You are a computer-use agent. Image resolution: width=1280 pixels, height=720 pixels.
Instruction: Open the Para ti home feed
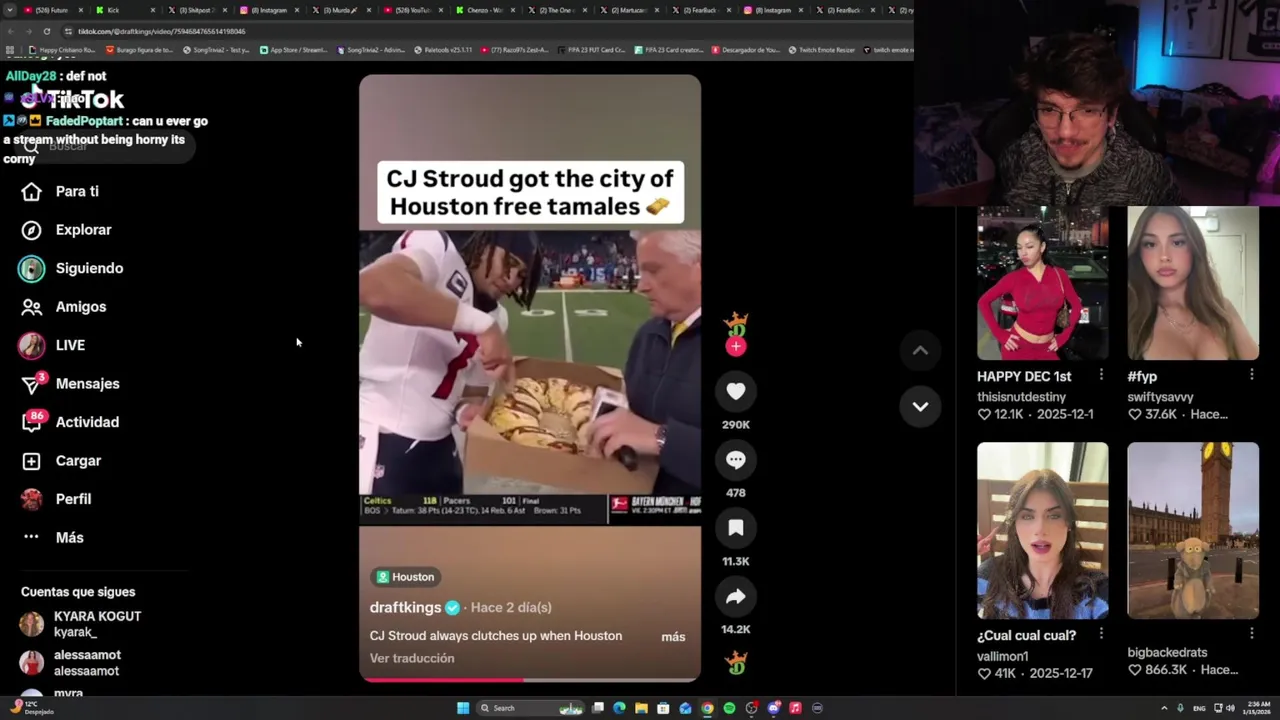pyautogui.click(x=61, y=191)
